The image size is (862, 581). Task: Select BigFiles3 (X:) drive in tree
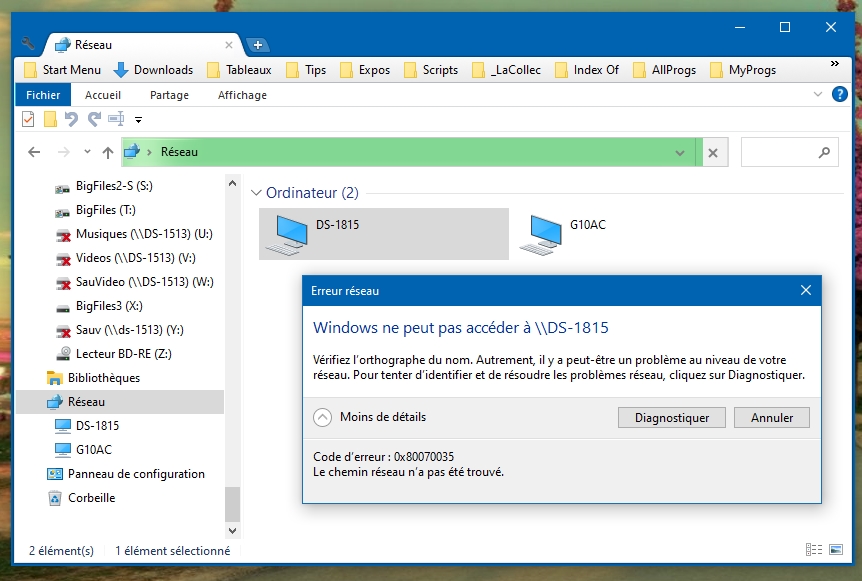[x=109, y=306]
